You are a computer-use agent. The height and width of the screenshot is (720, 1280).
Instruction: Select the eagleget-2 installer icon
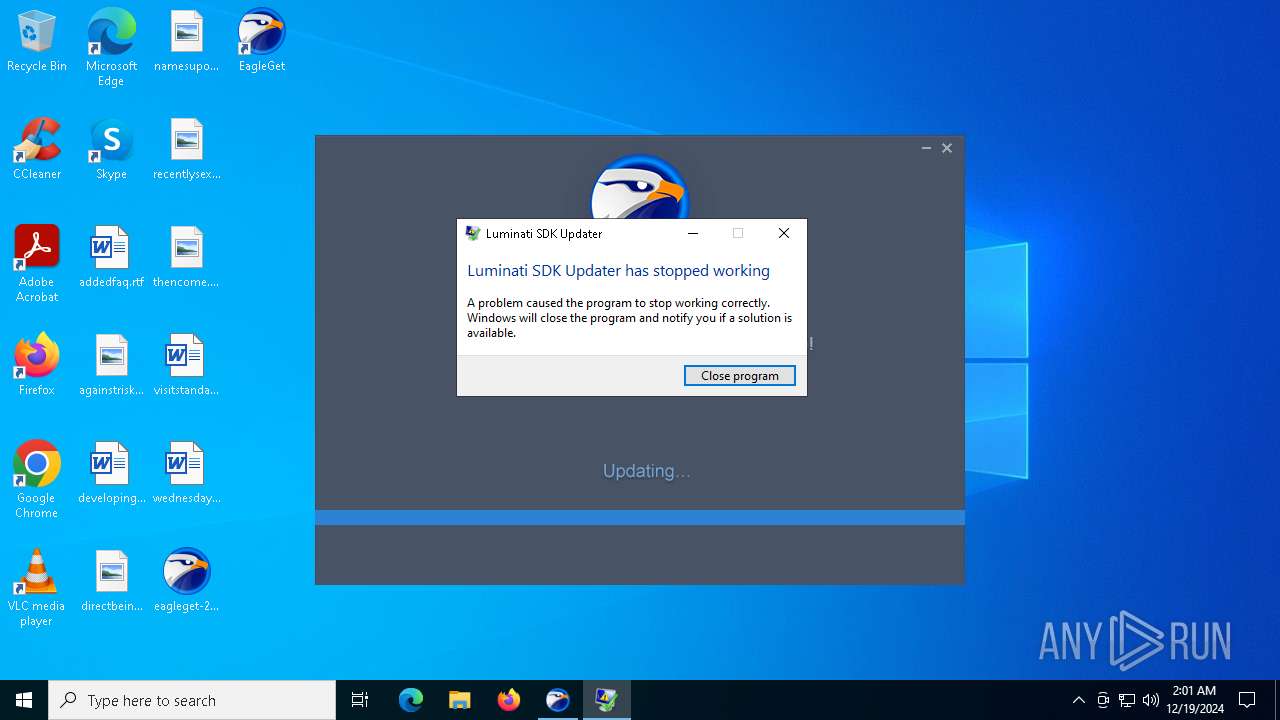tap(186, 582)
